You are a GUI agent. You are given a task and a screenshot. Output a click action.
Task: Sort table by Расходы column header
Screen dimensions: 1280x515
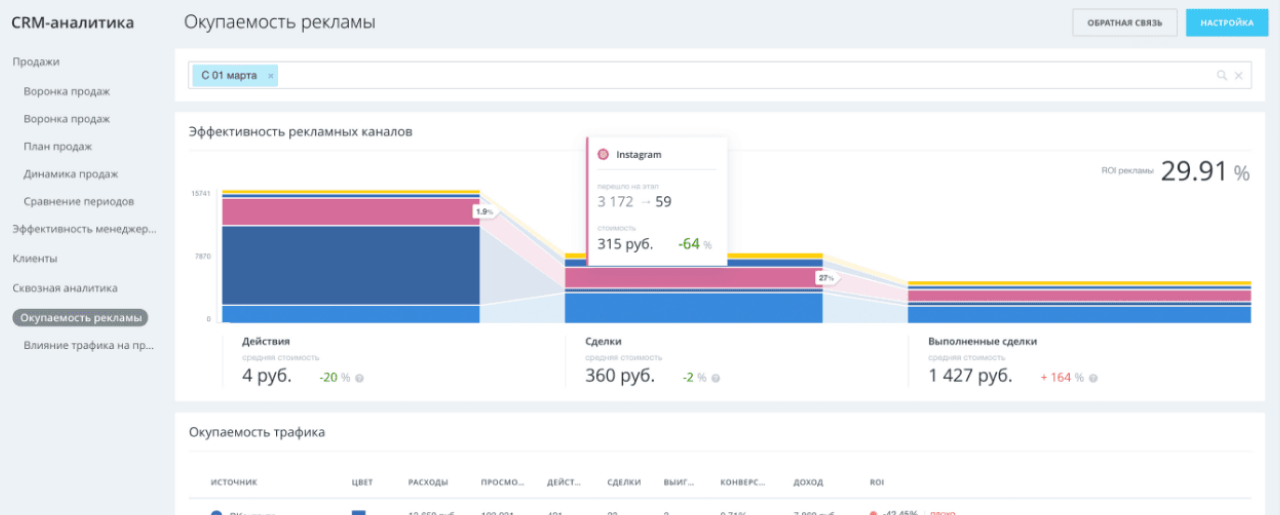(x=428, y=482)
